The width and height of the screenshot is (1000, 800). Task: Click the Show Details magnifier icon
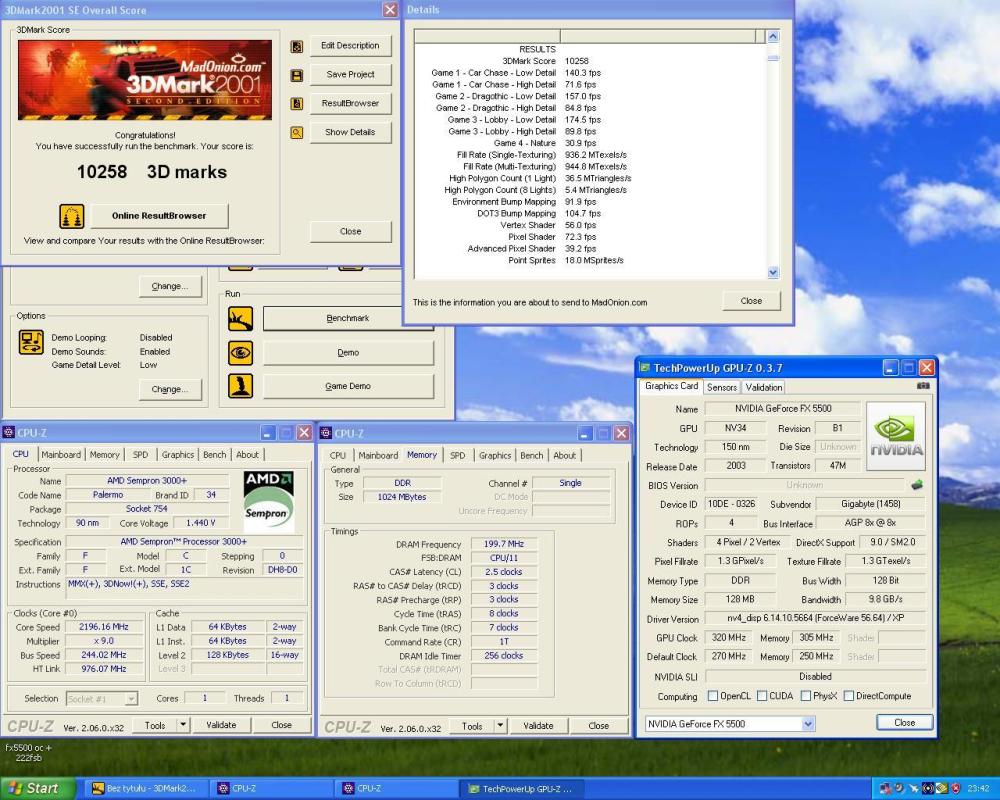point(296,132)
